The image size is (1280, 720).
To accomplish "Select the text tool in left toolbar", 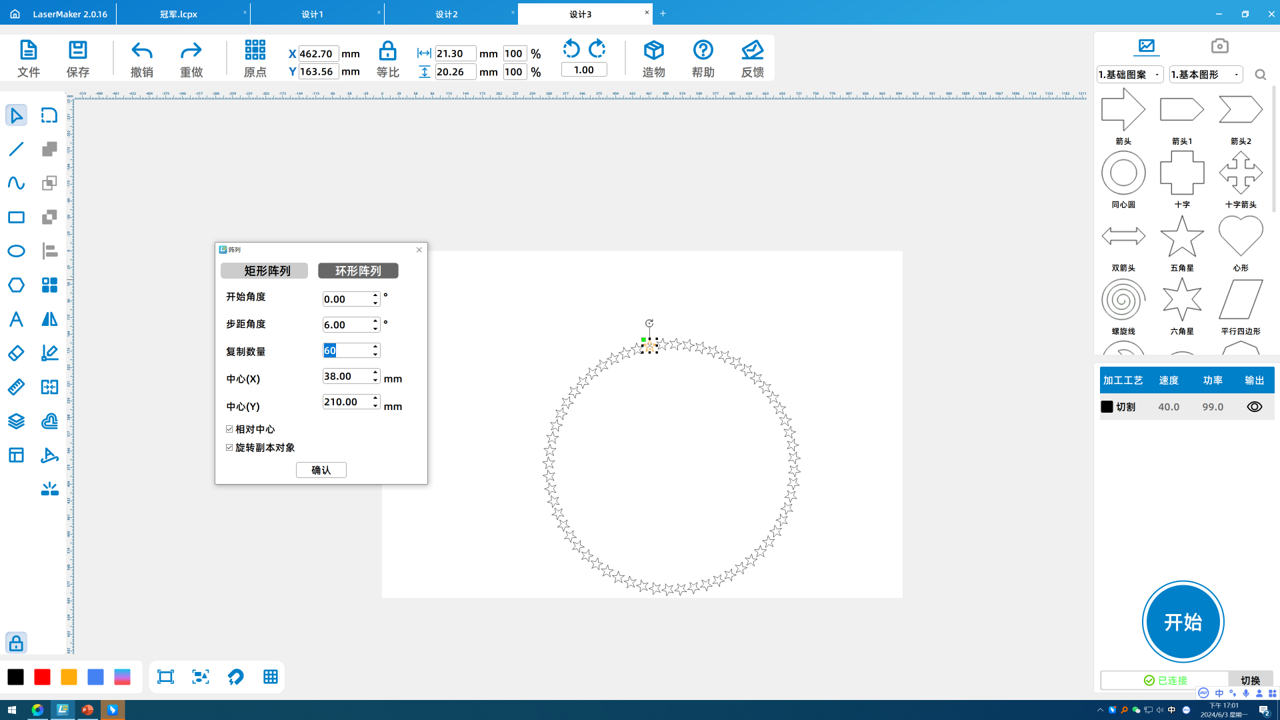I will point(16,319).
